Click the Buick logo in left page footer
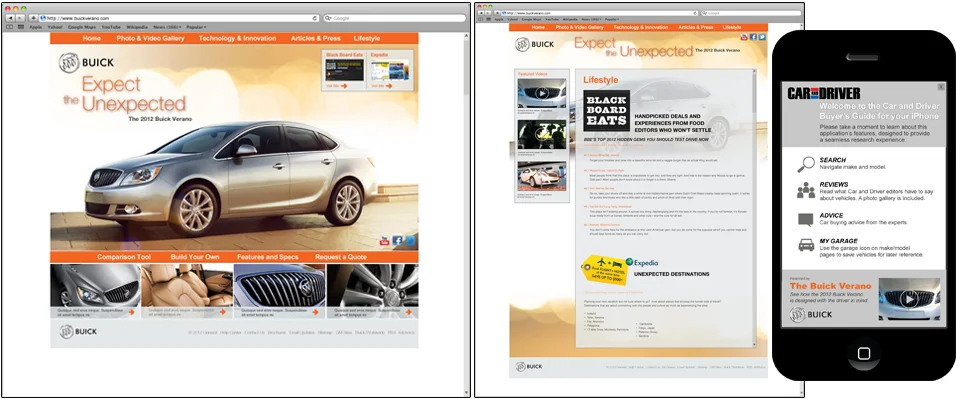Viewport: 960px width, 399px height. (x=78, y=332)
